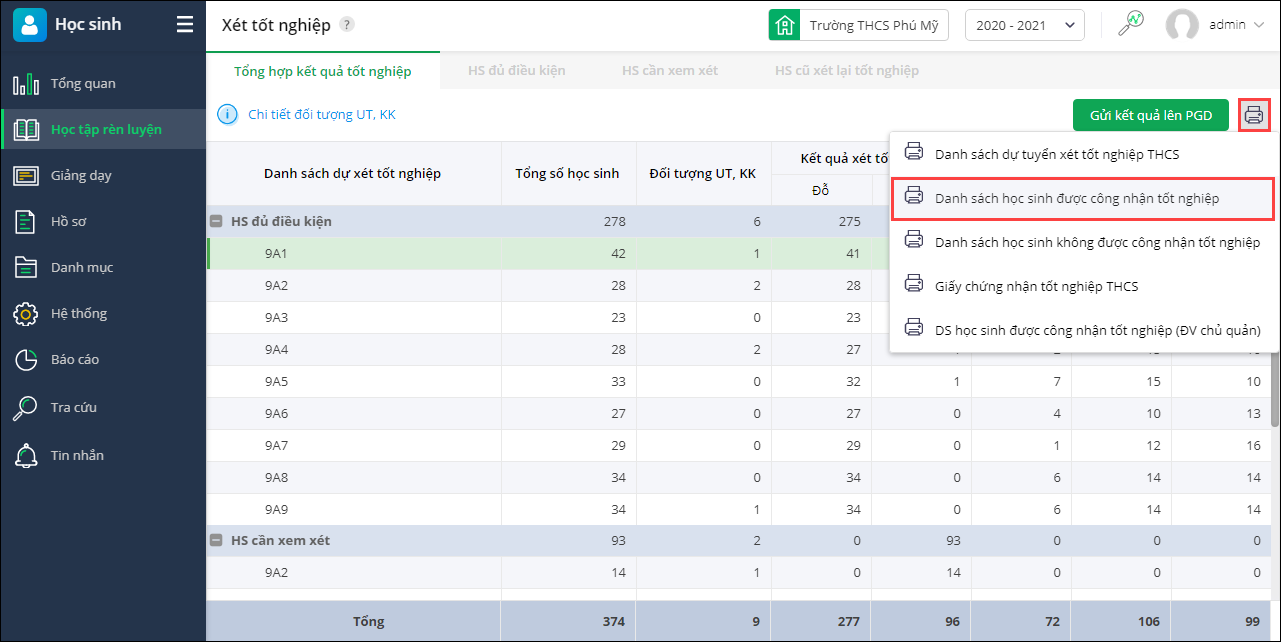Screen dimensions: 1281x642
Task: Choose Giấy chứng nhận tốt nghiệp THCS option
Action: [x=1036, y=286]
